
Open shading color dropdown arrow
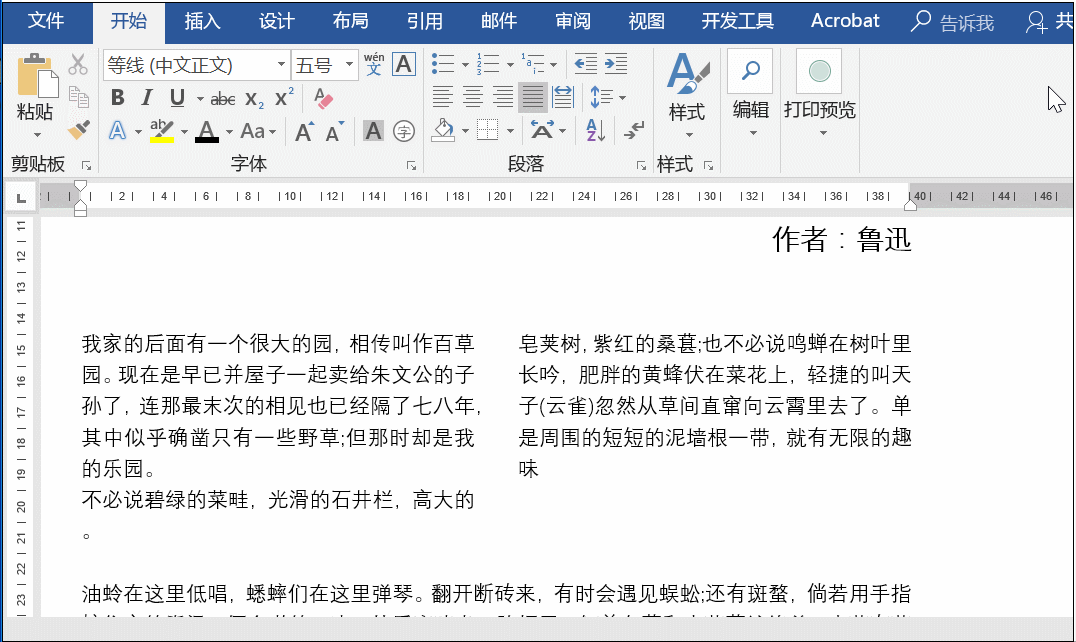(465, 131)
